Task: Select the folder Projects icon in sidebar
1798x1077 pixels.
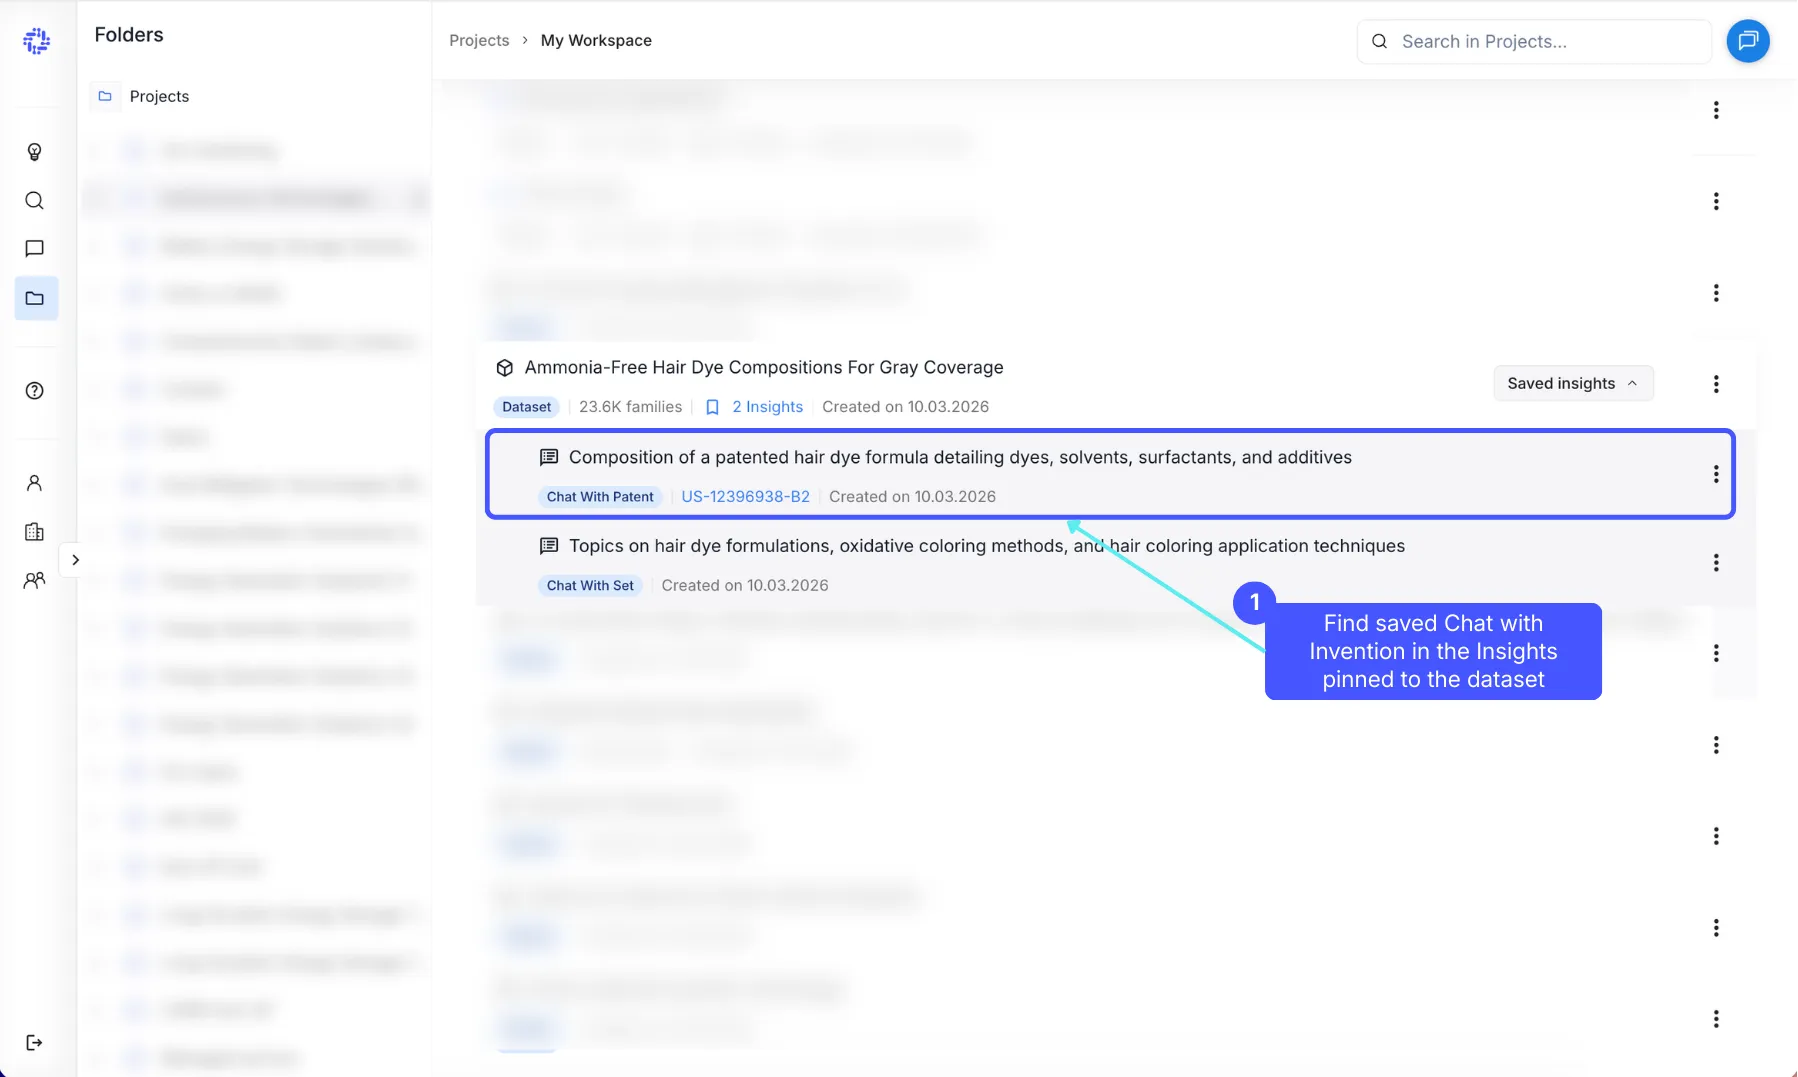Action: click(36, 298)
